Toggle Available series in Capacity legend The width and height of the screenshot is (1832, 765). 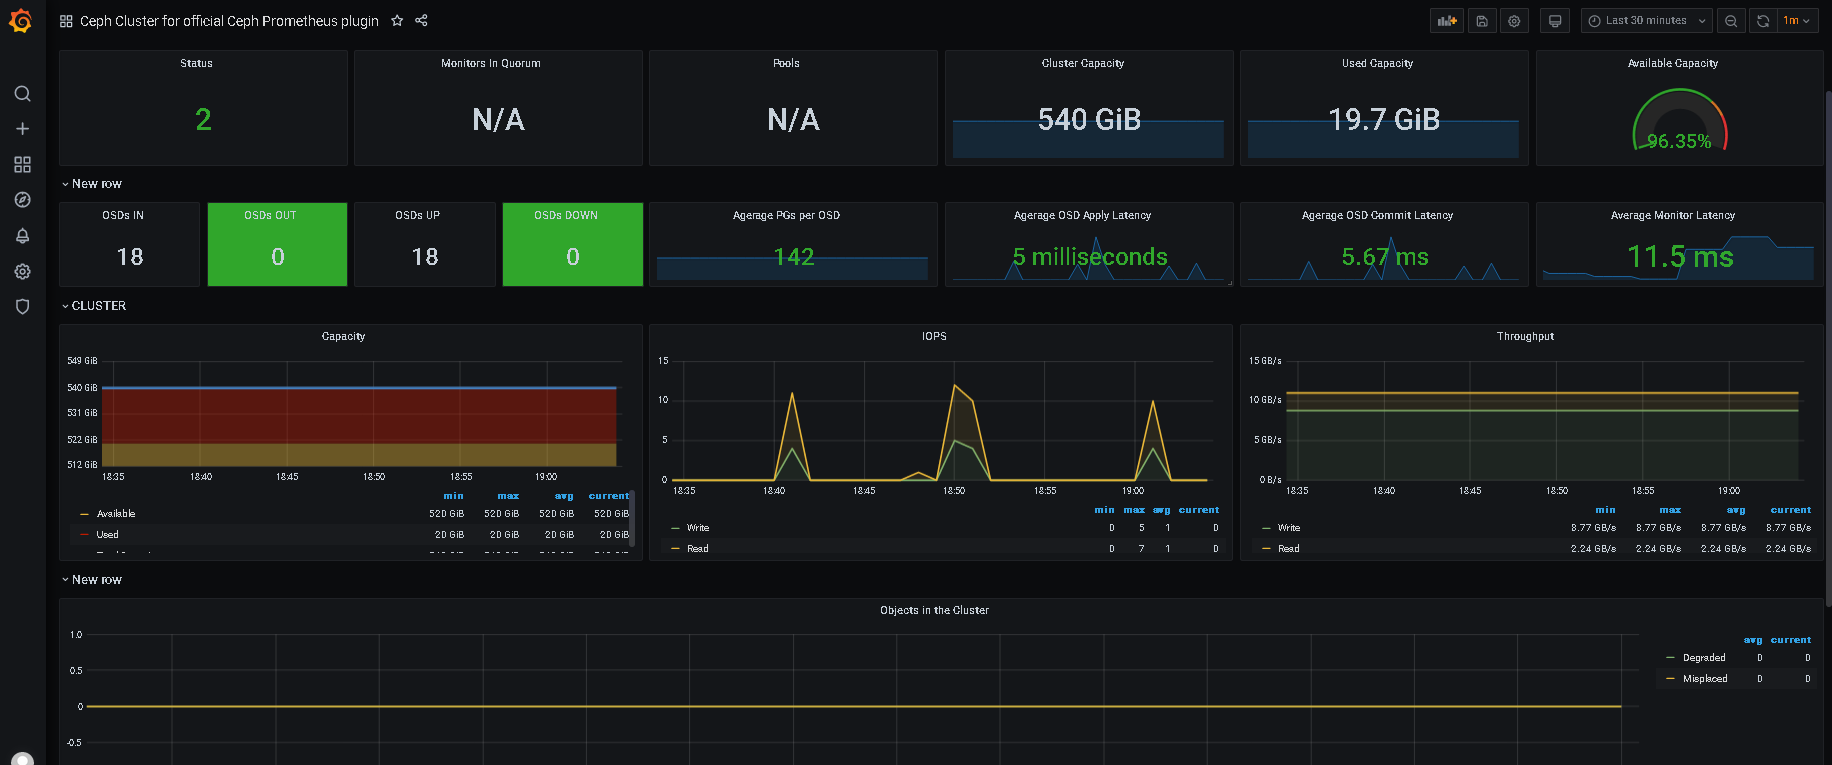point(116,514)
